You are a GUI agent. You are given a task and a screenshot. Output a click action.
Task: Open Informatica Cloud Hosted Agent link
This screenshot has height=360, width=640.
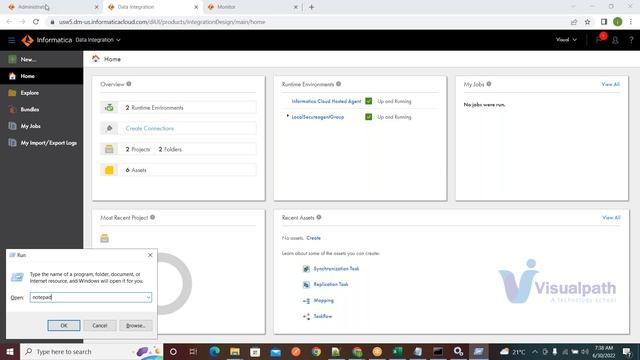tap(326, 101)
